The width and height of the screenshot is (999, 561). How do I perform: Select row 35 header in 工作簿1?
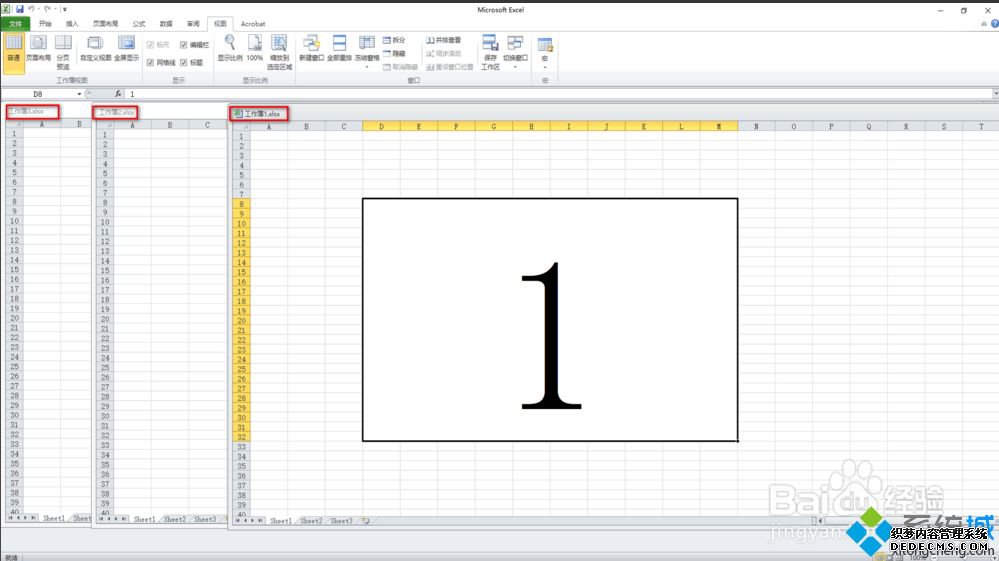(x=241, y=466)
